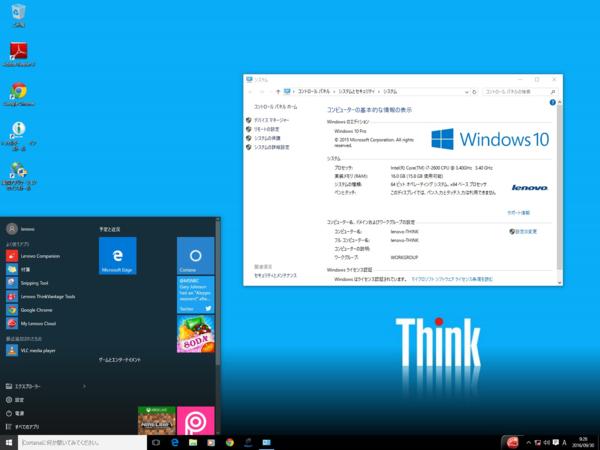The width and height of the screenshot is (600, 450).
Task: Open Advanced system settings link
Action: [x=272, y=147]
